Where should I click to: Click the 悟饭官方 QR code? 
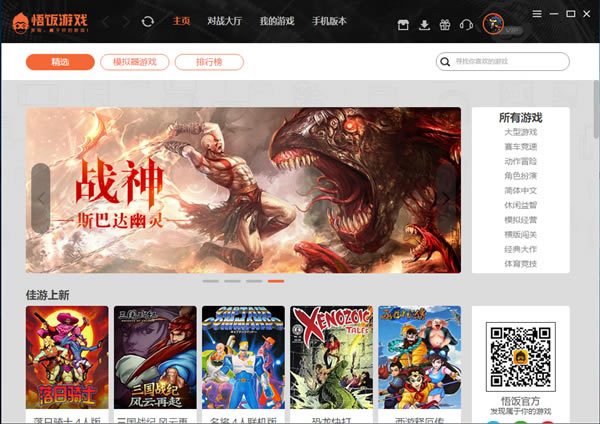point(520,357)
